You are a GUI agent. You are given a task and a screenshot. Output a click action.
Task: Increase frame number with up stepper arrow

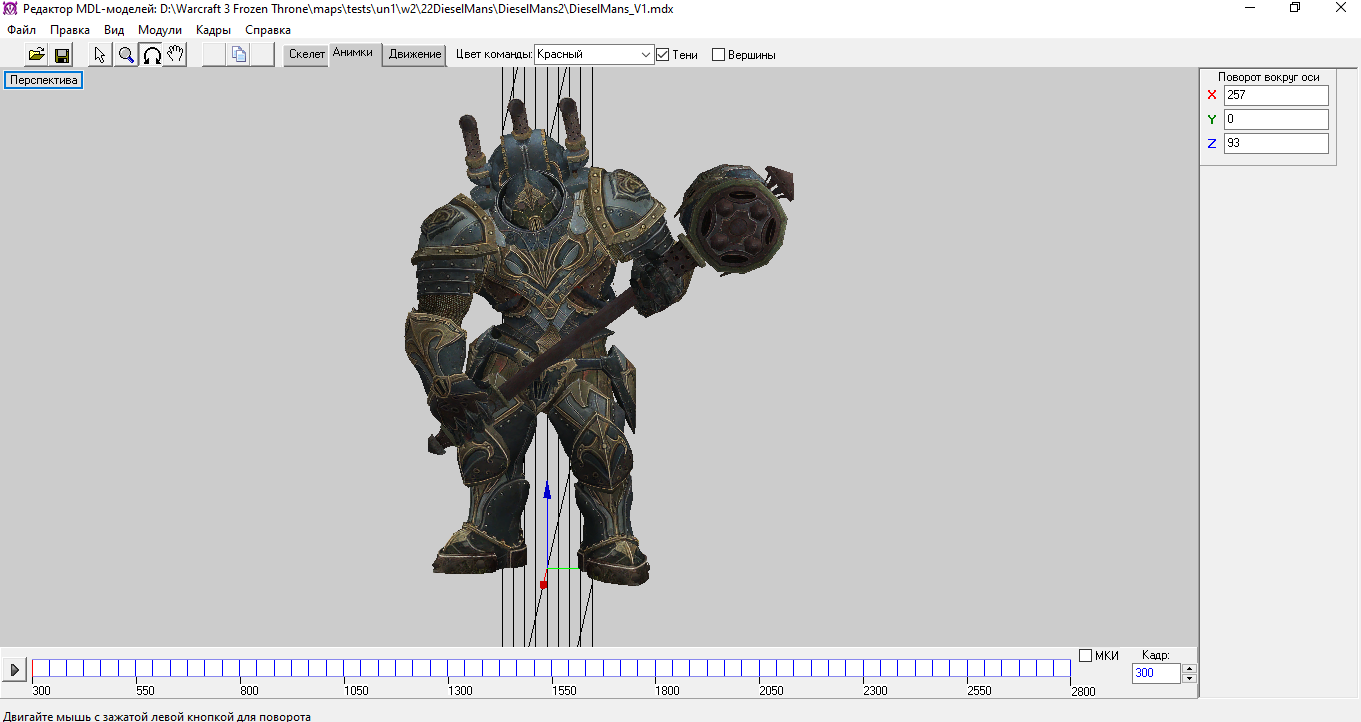1189,668
